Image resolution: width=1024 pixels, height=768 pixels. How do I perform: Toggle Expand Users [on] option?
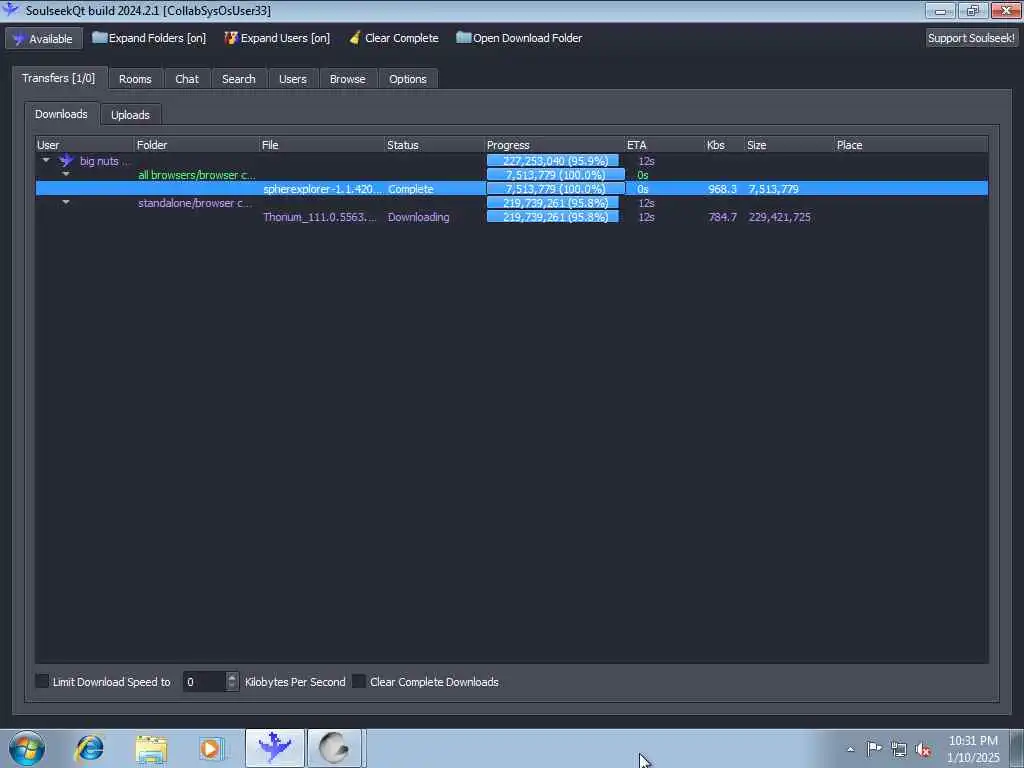click(x=277, y=38)
